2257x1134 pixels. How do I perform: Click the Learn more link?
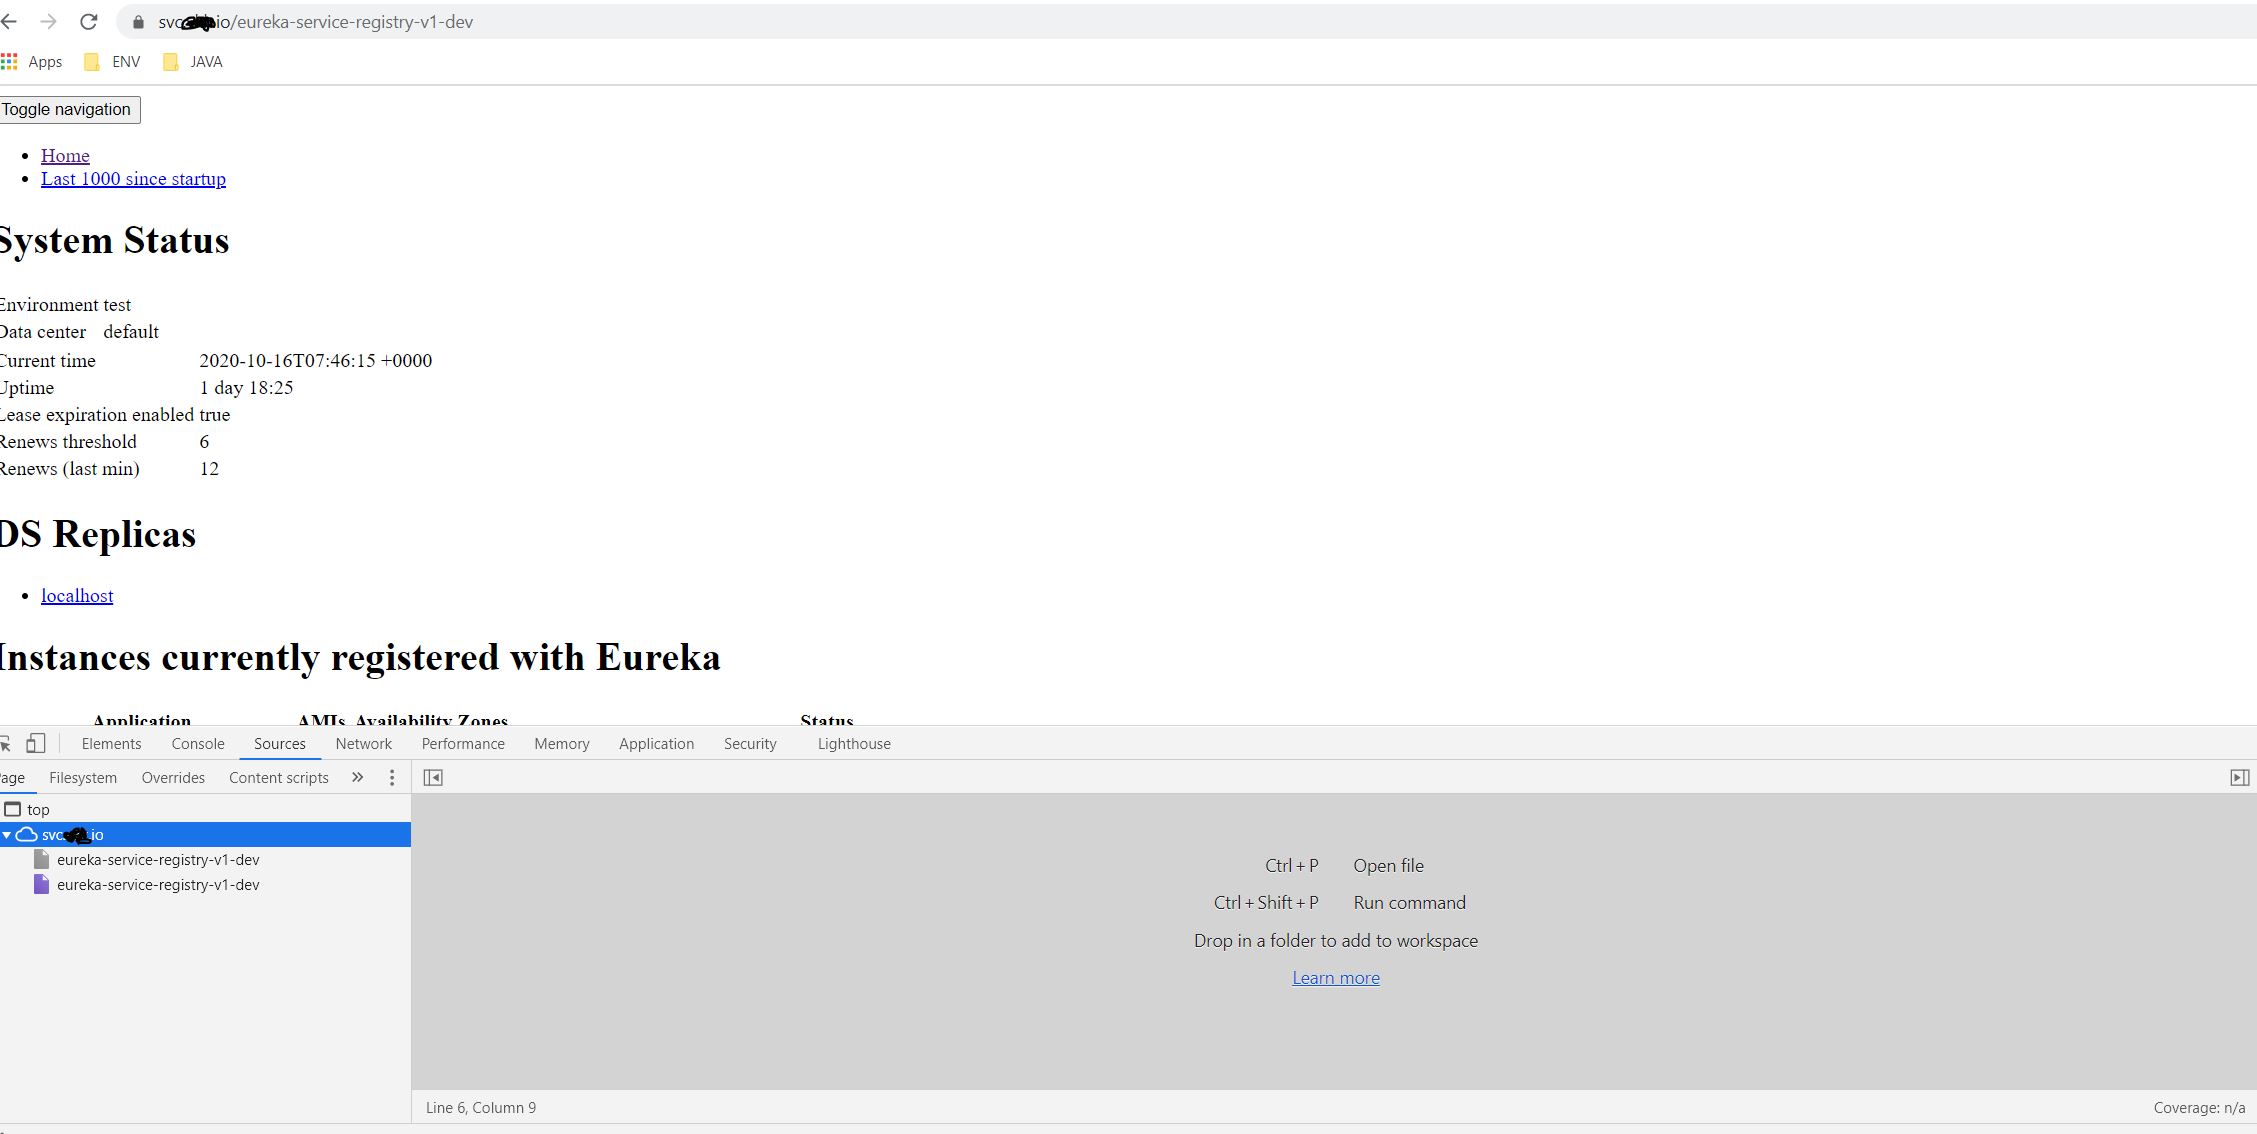click(1335, 978)
